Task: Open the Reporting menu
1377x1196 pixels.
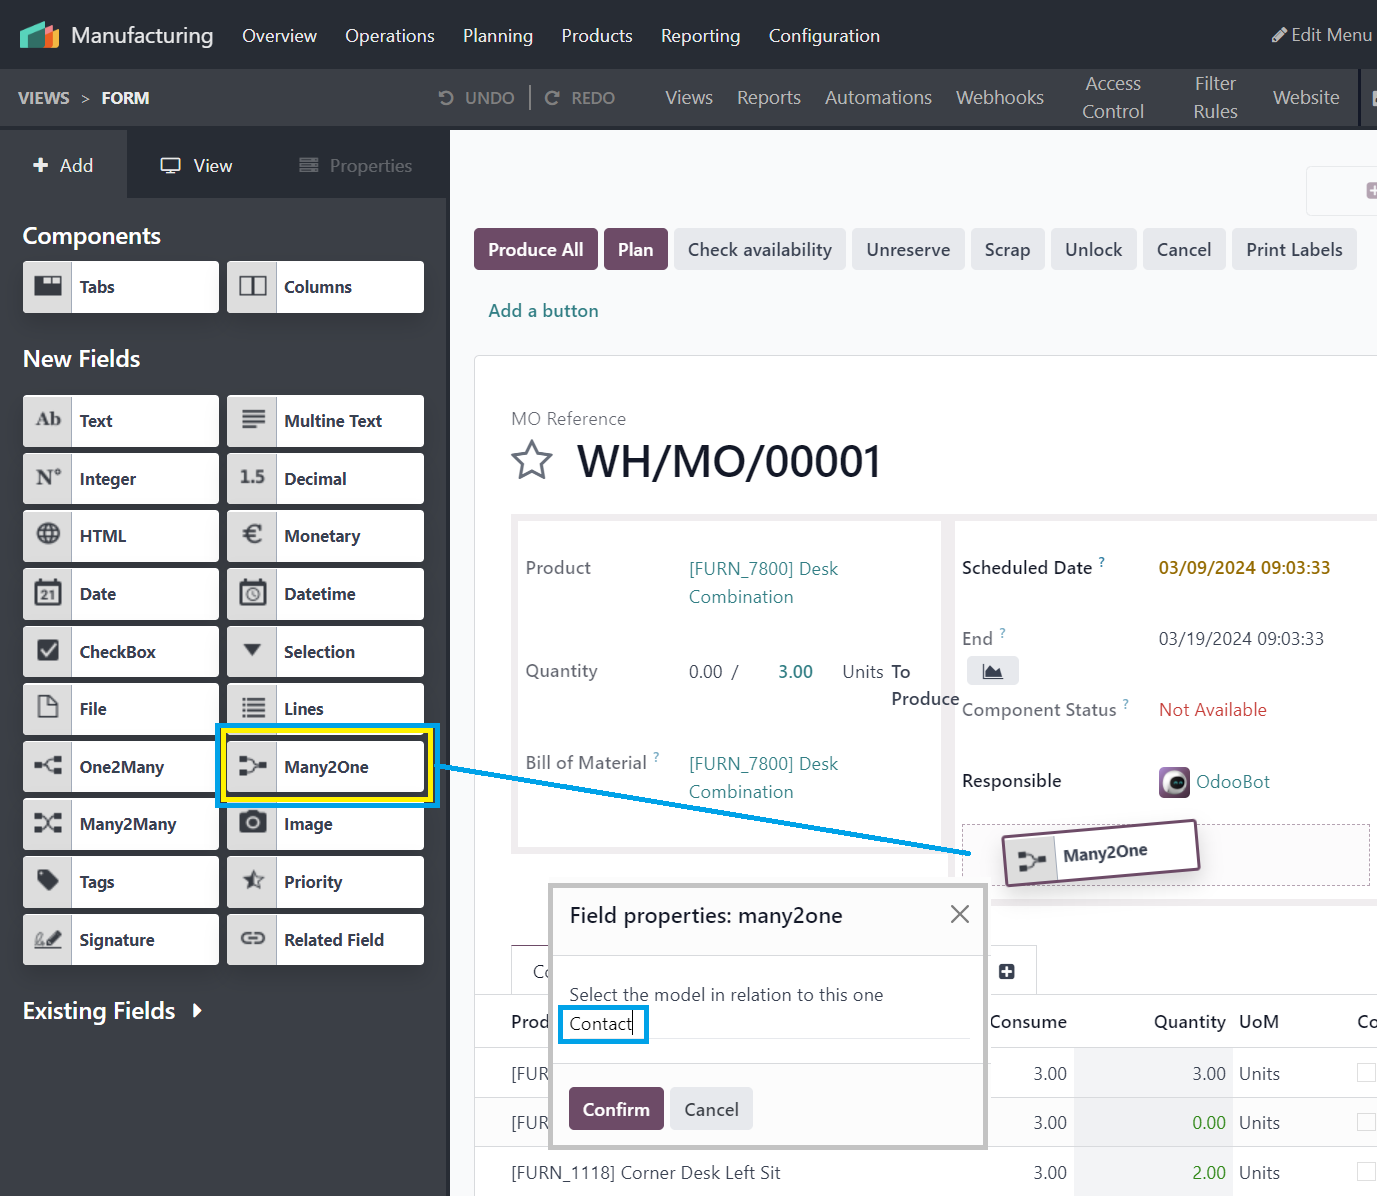Action: point(700,36)
